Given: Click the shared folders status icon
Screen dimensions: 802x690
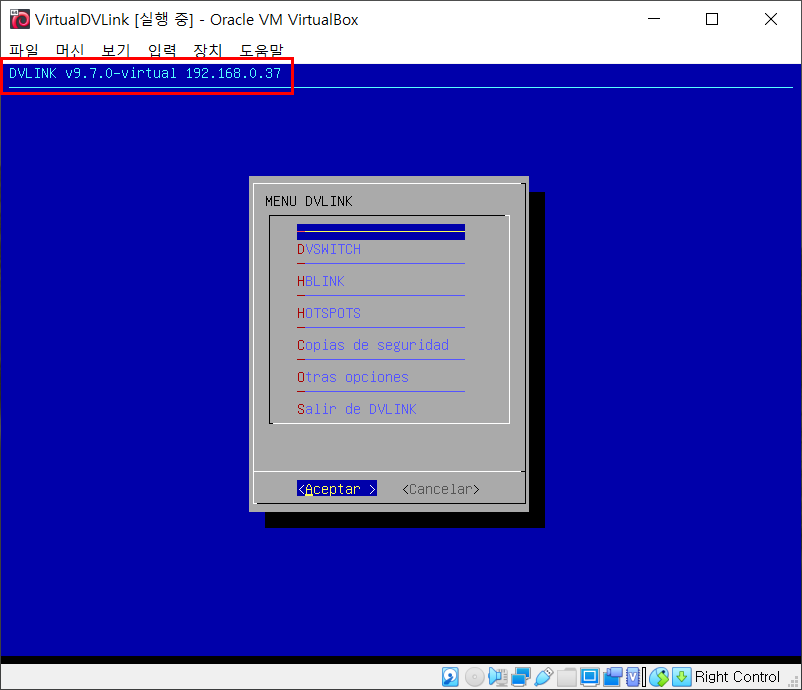Looking at the screenshot, I should click(567, 677).
